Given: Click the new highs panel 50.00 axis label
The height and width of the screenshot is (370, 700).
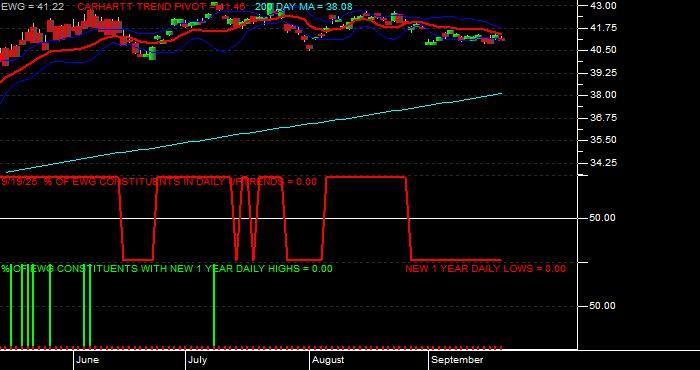Looking at the screenshot, I should [x=603, y=306].
